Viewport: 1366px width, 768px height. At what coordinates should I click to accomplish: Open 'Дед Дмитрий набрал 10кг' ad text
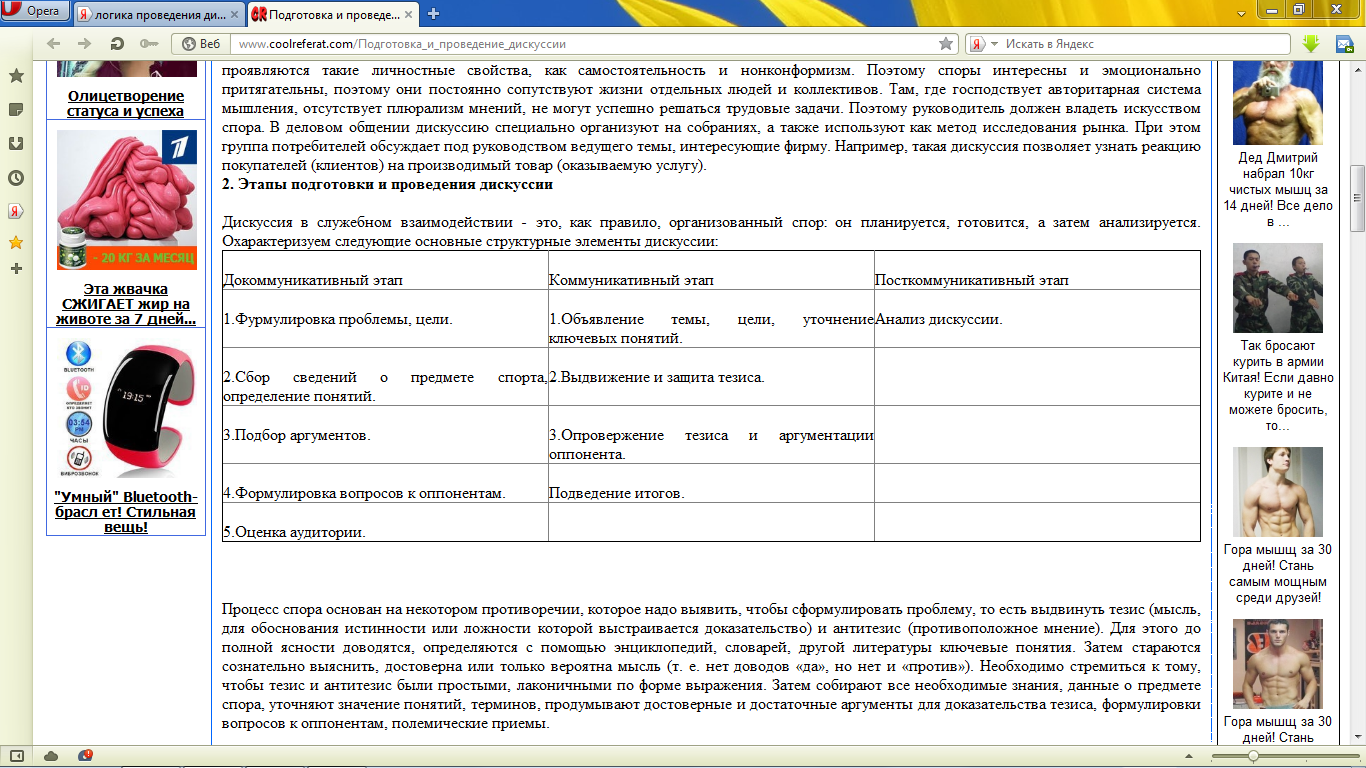point(1278,190)
